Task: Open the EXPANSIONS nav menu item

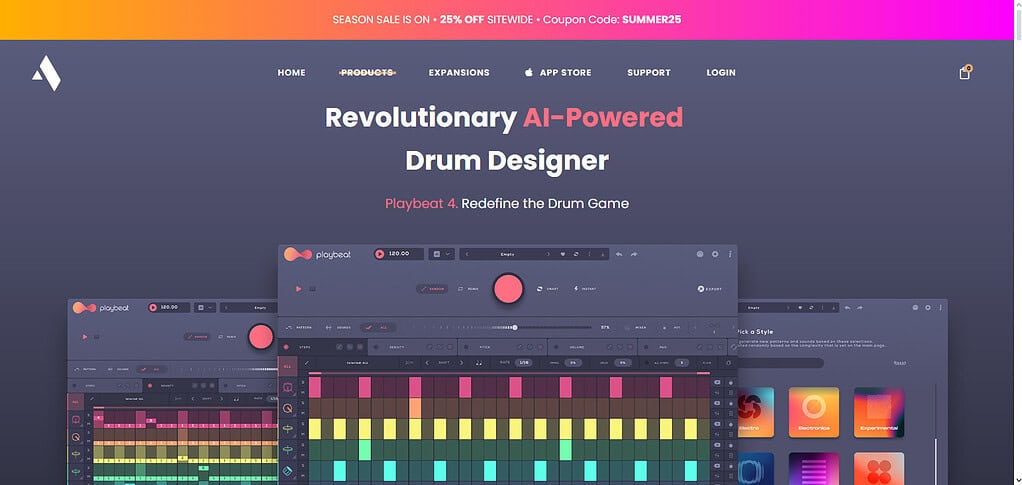Action: (x=459, y=73)
